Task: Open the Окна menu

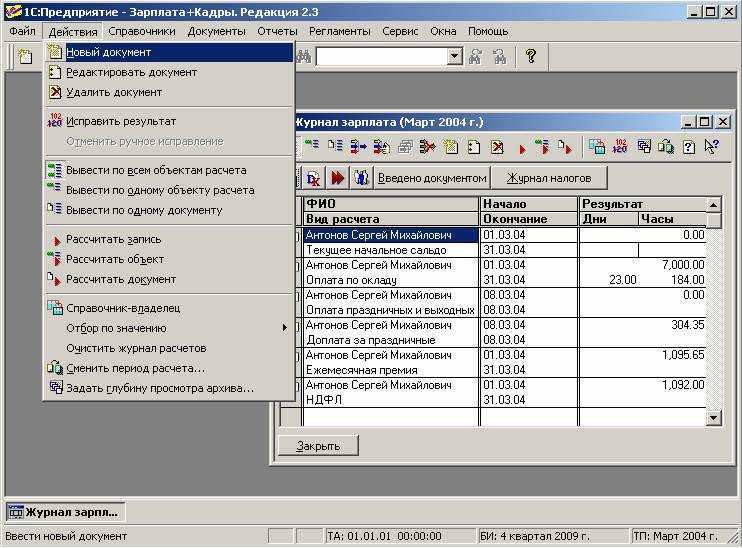Action: tap(443, 31)
